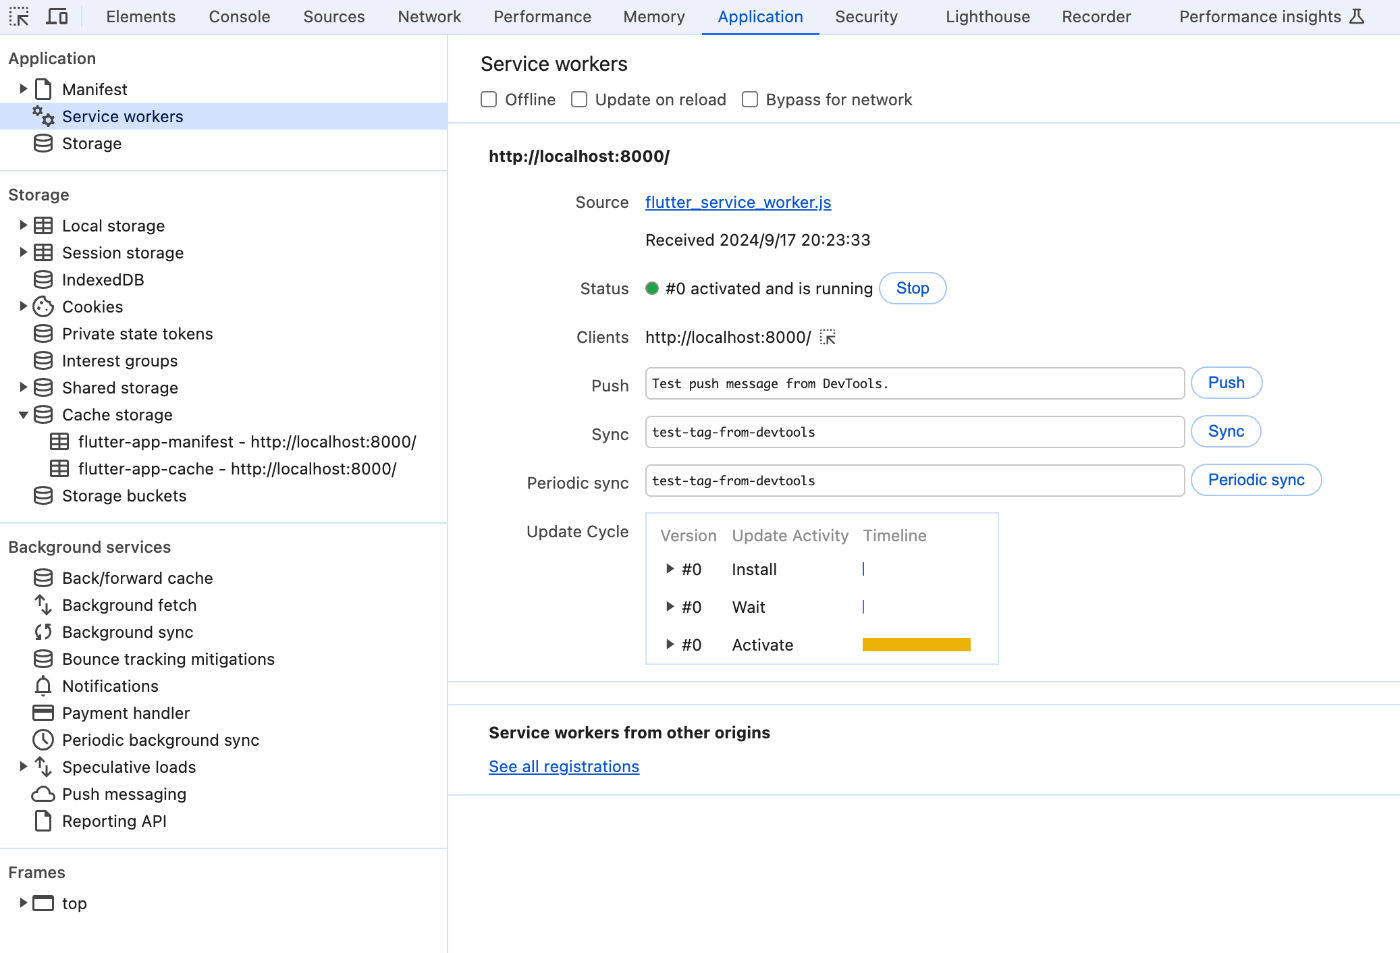Click the Periodic background sync clock icon
Viewport: 1400px width, 953px height.
(43, 740)
